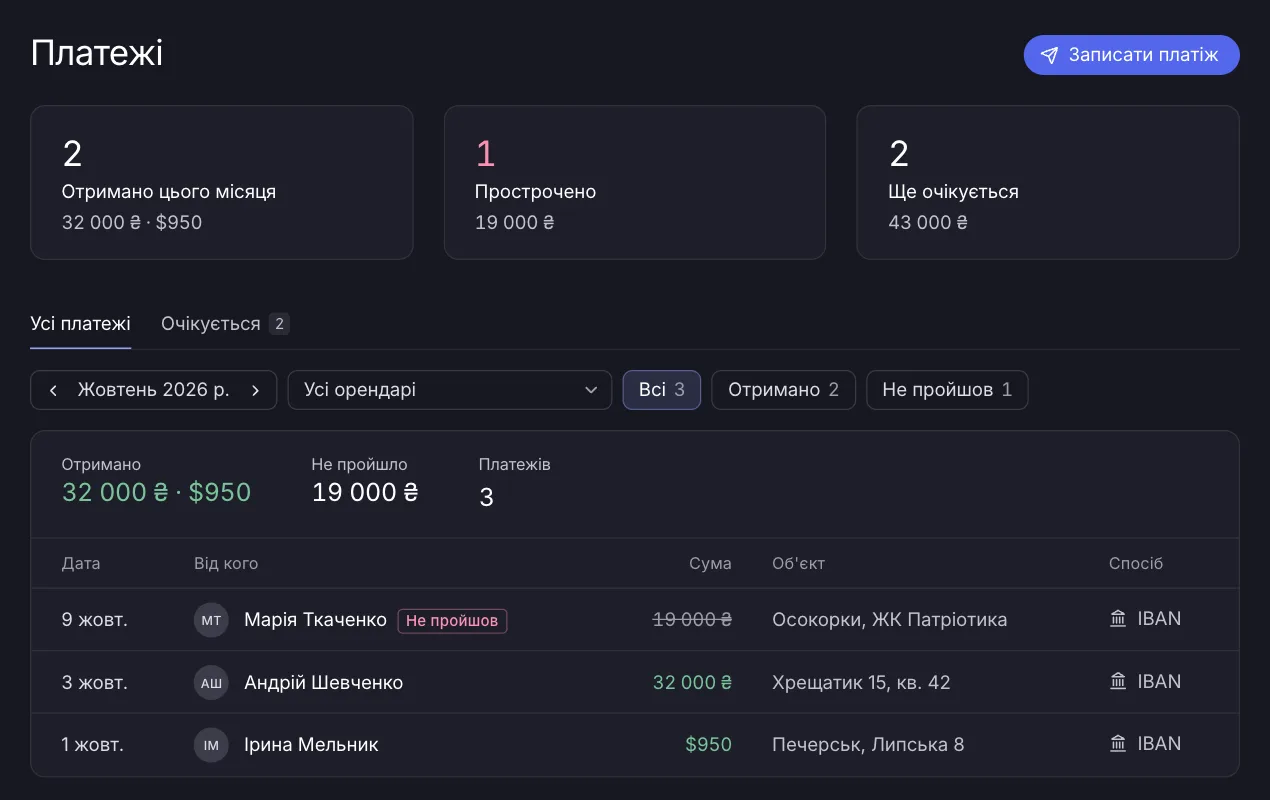Image resolution: width=1270 pixels, height=800 pixels.
Task: Click bank icon in Андрій Шевченко row
Action: click(1118, 682)
